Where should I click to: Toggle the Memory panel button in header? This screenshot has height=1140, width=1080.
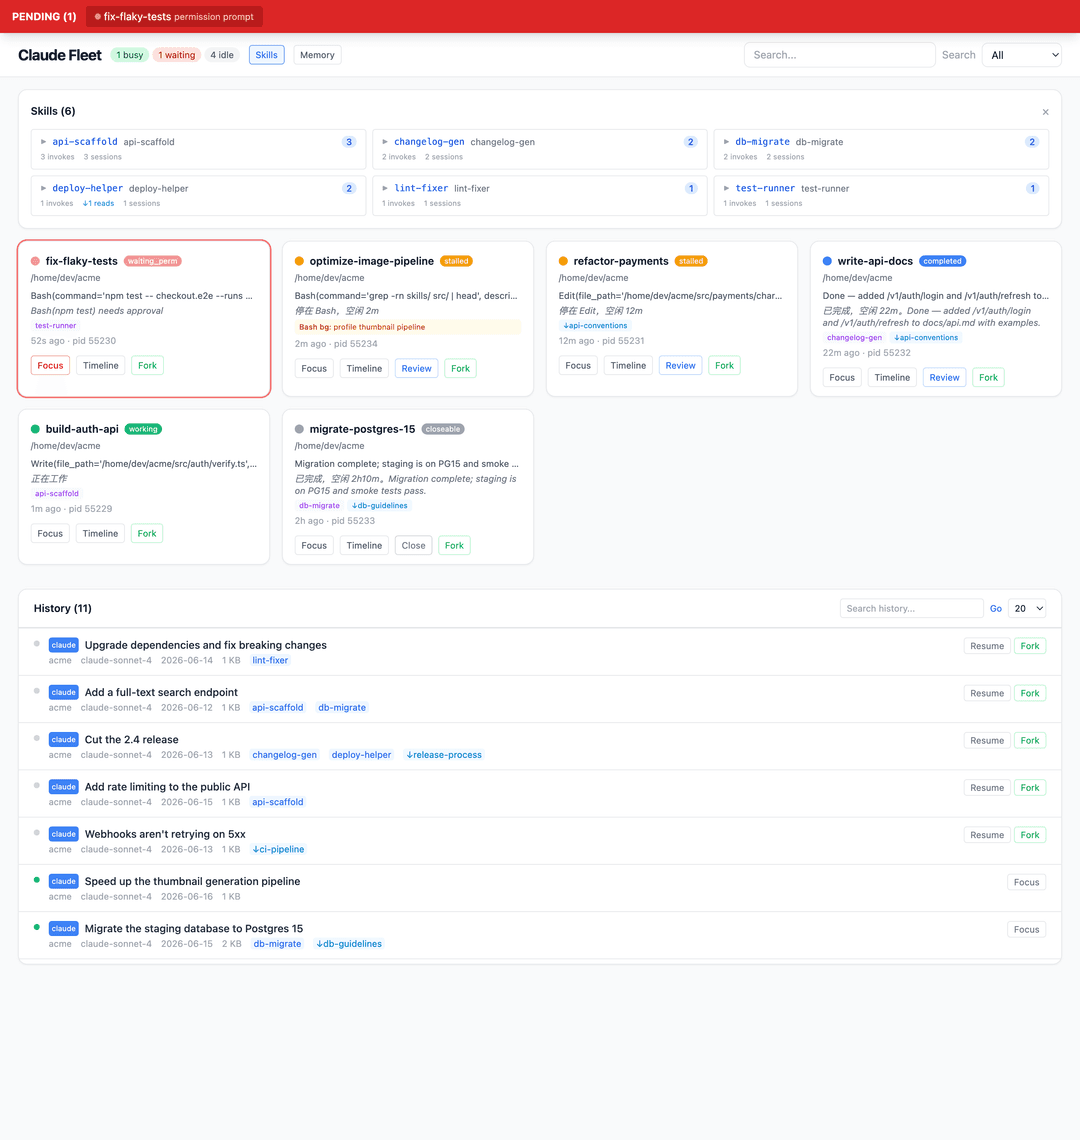click(317, 55)
